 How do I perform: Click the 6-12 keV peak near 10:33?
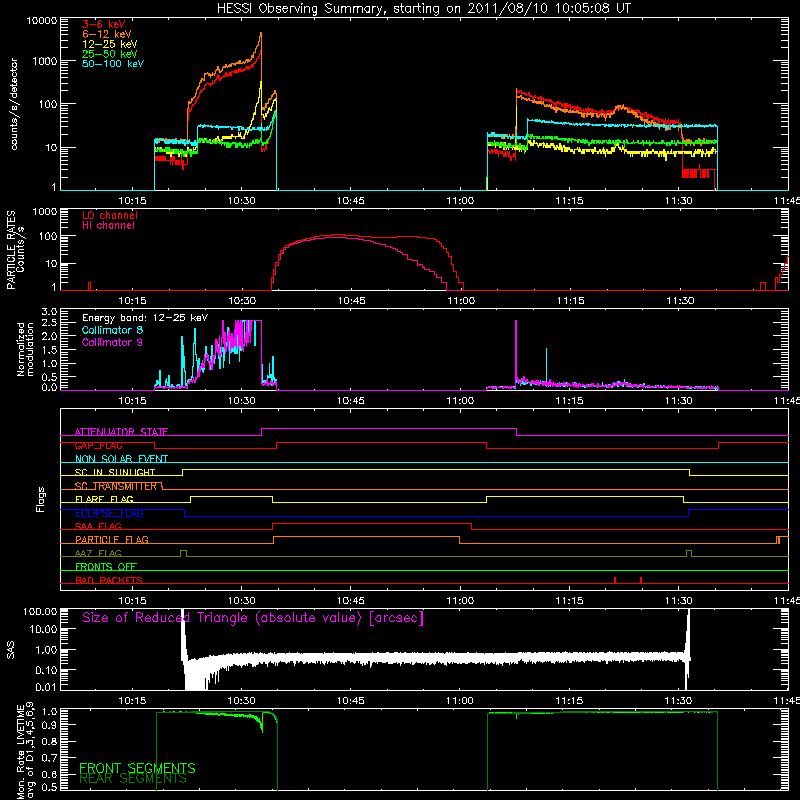[x=261, y=34]
